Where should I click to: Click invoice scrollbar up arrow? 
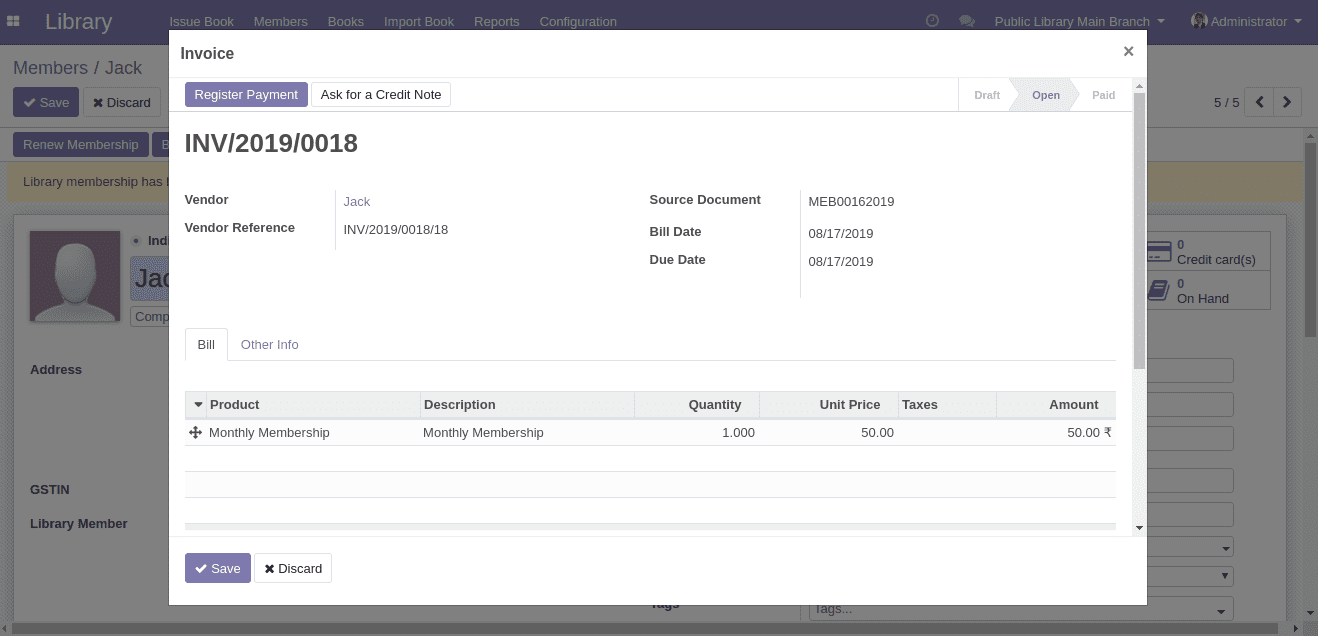(1139, 87)
